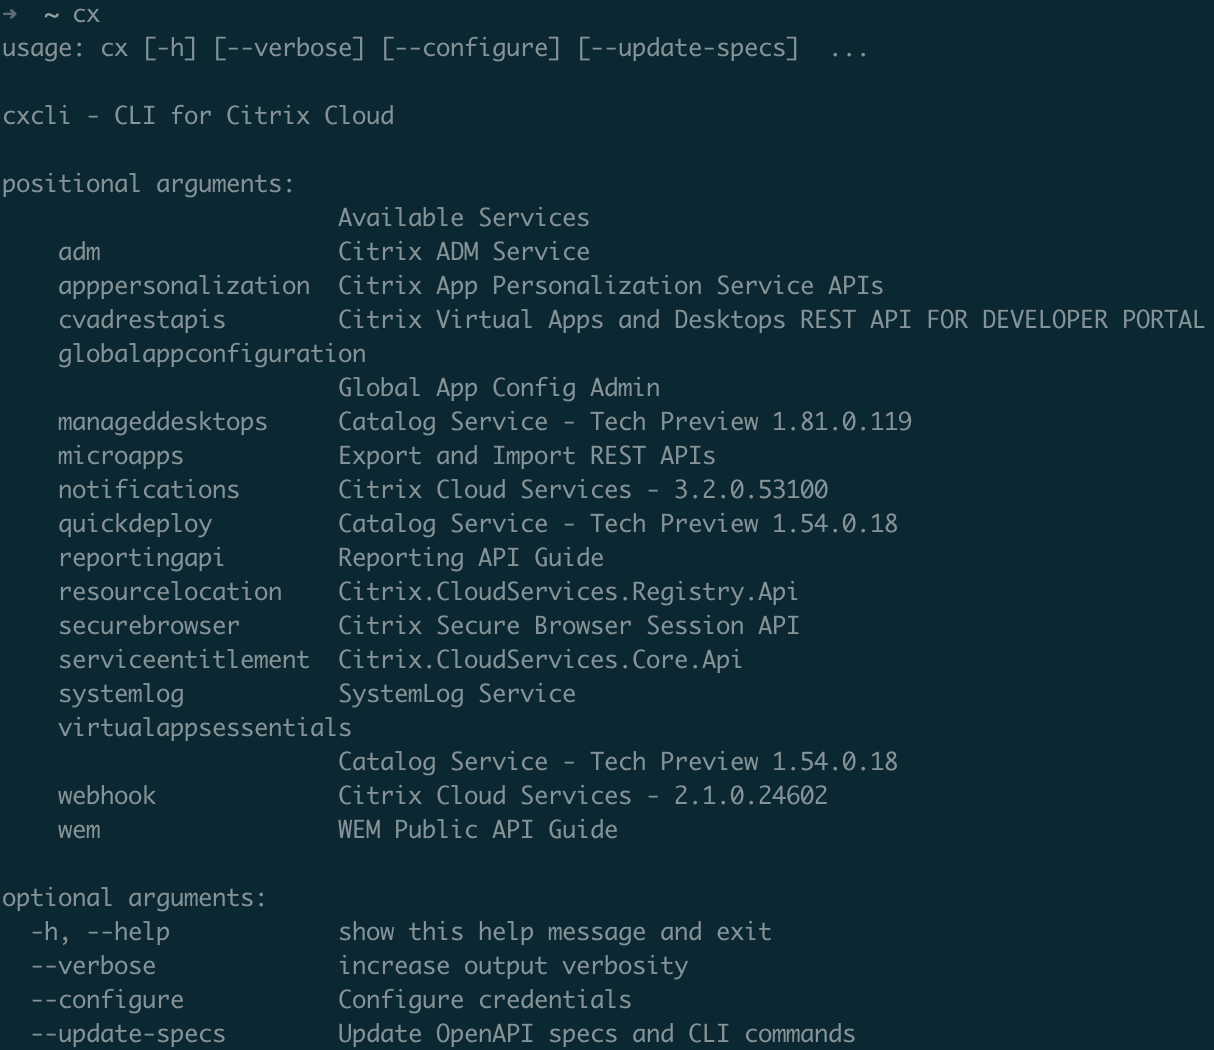Click the prompt arrow icon at top
1214x1050 pixels.
tap(10, 14)
